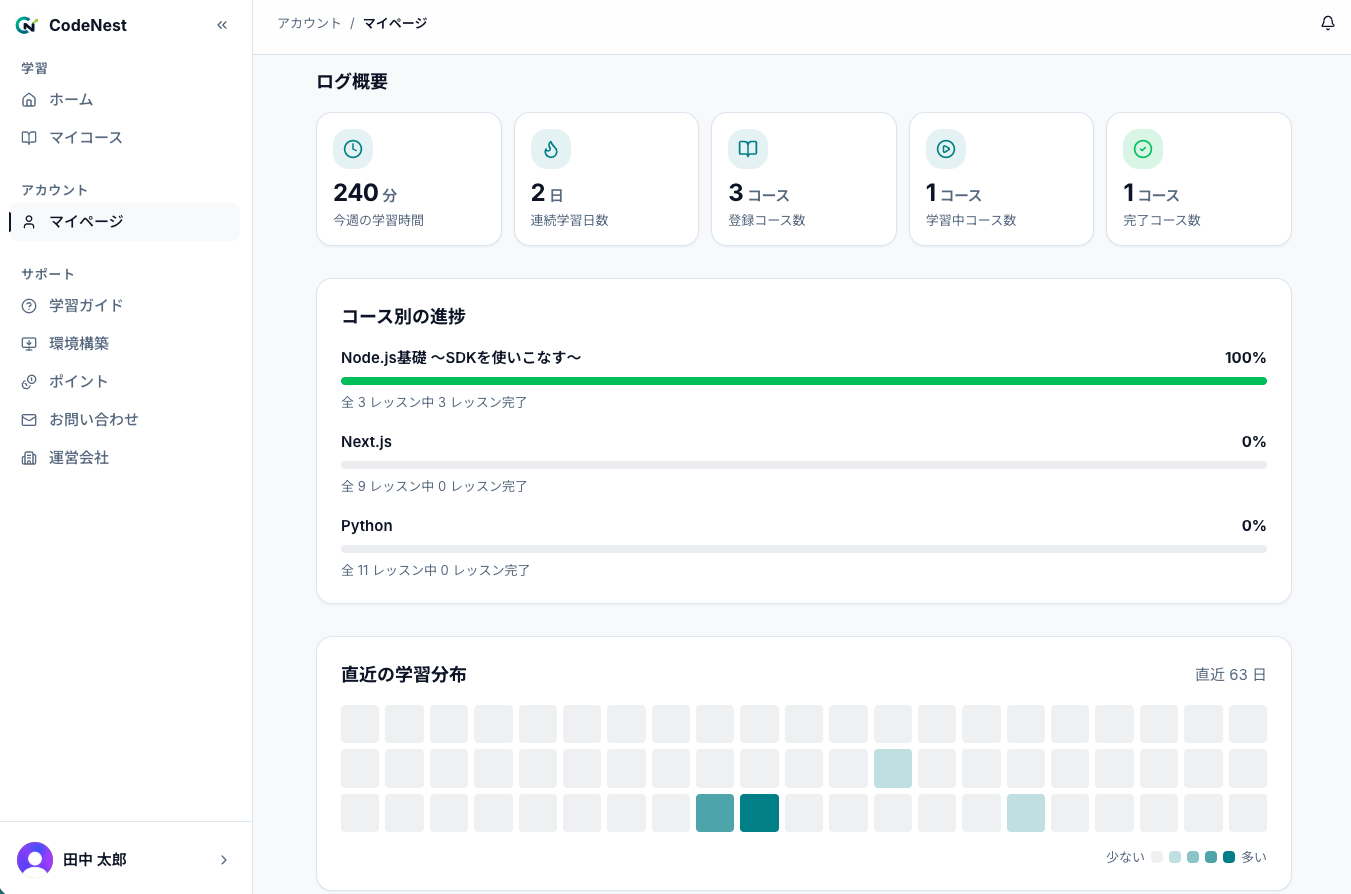Screen dimensions: 1351x894
Task: Click the clock icon on 今週の学習時間 card
Action: 353,149
